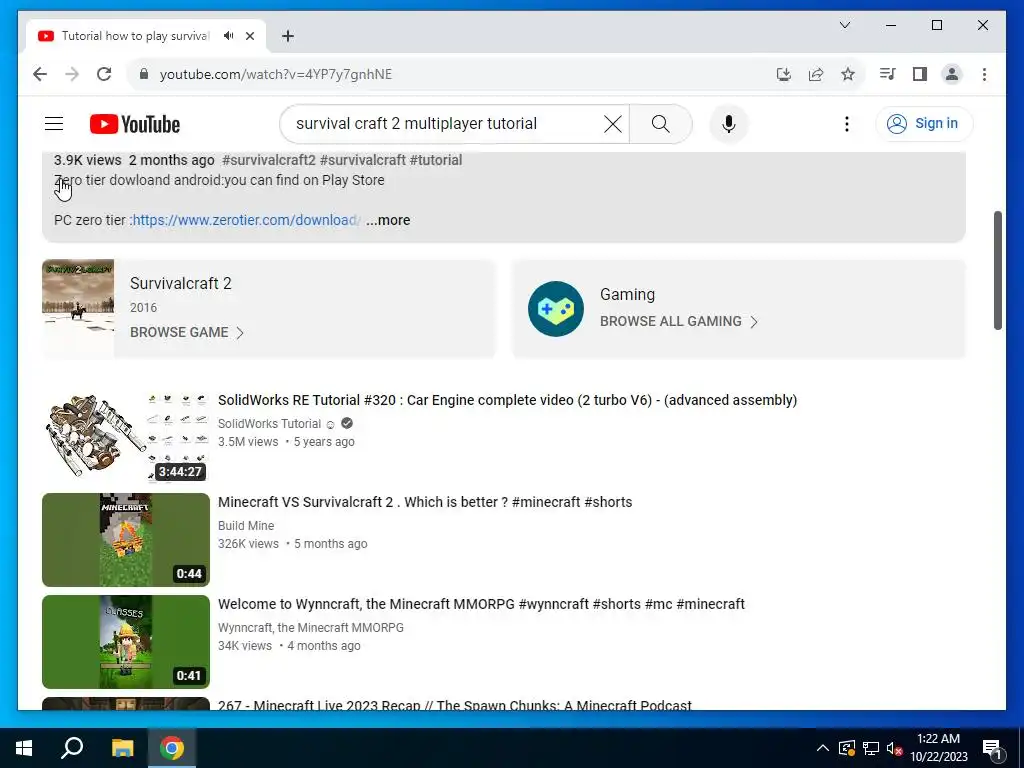Open SolidWorks Car Engine video thumbnail
The width and height of the screenshot is (1024, 768).
click(126, 438)
